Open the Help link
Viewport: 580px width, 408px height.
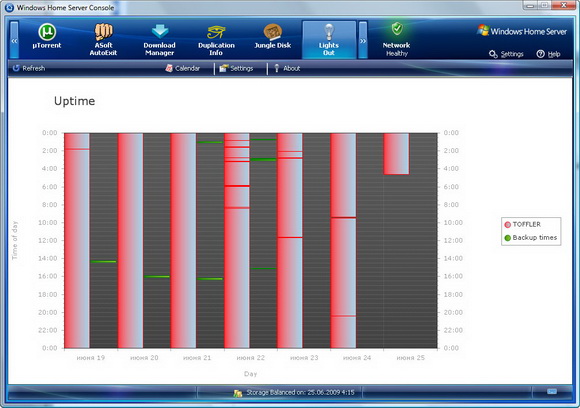click(x=548, y=54)
